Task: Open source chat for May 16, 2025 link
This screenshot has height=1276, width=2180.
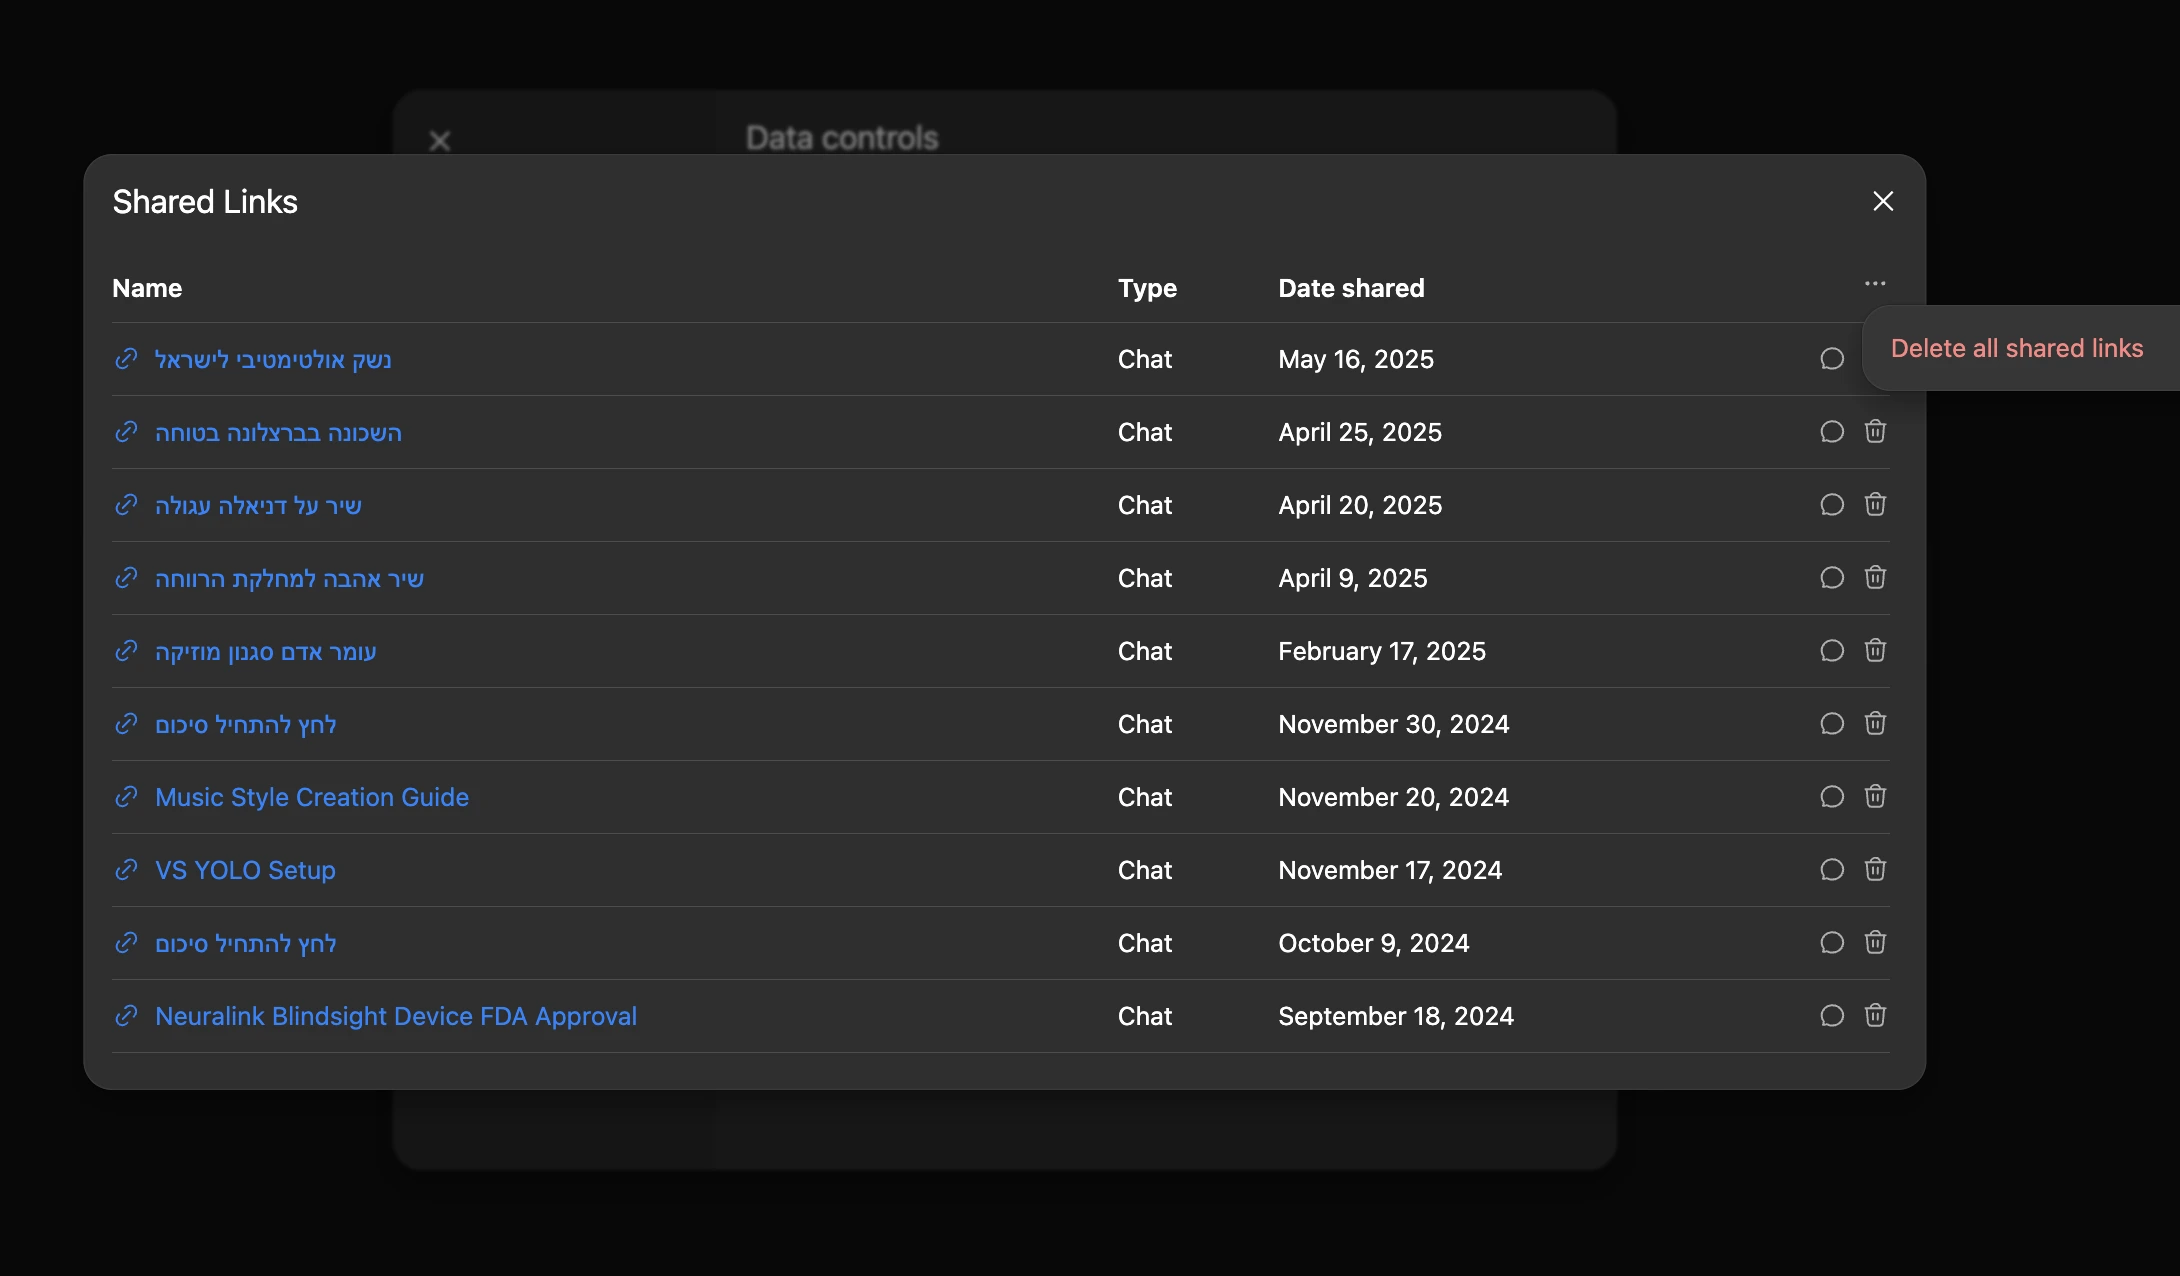Action: point(1831,359)
